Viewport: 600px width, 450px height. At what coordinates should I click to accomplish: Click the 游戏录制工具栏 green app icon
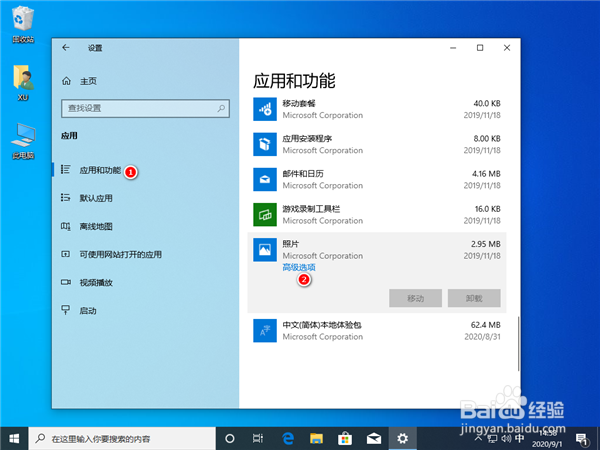click(x=265, y=215)
